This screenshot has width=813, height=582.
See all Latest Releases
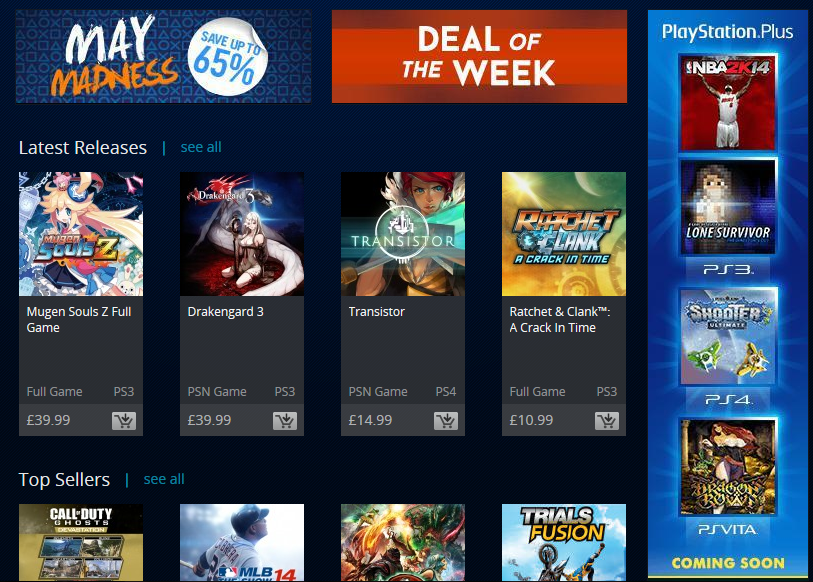(201, 147)
